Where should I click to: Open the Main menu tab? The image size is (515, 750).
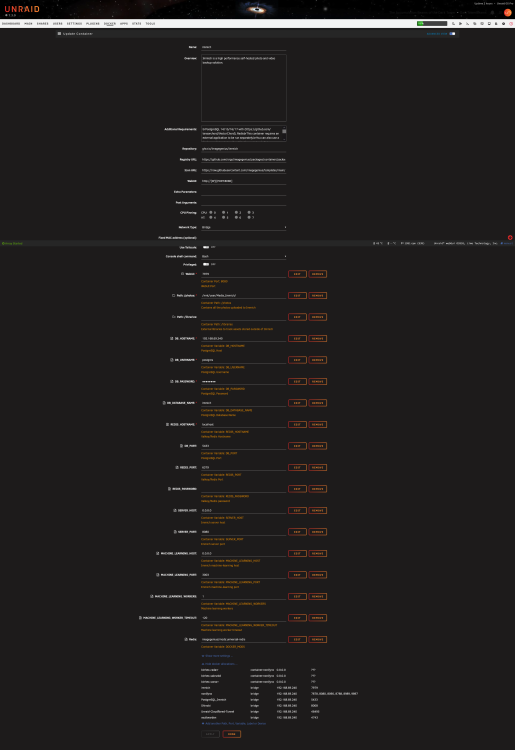(28, 23)
